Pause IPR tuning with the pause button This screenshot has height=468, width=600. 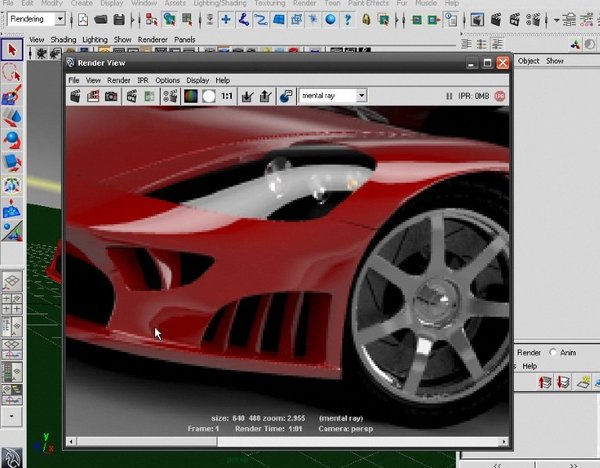[x=449, y=96]
